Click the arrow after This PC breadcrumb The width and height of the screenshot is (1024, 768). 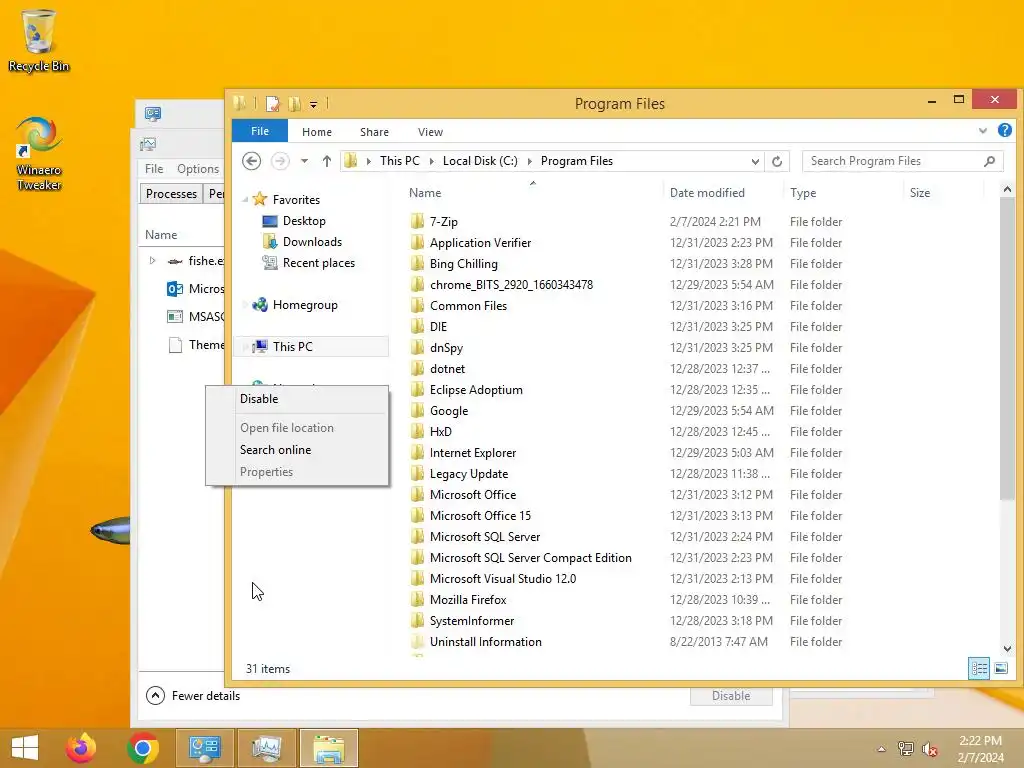pyautogui.click(x=431, y=161)
